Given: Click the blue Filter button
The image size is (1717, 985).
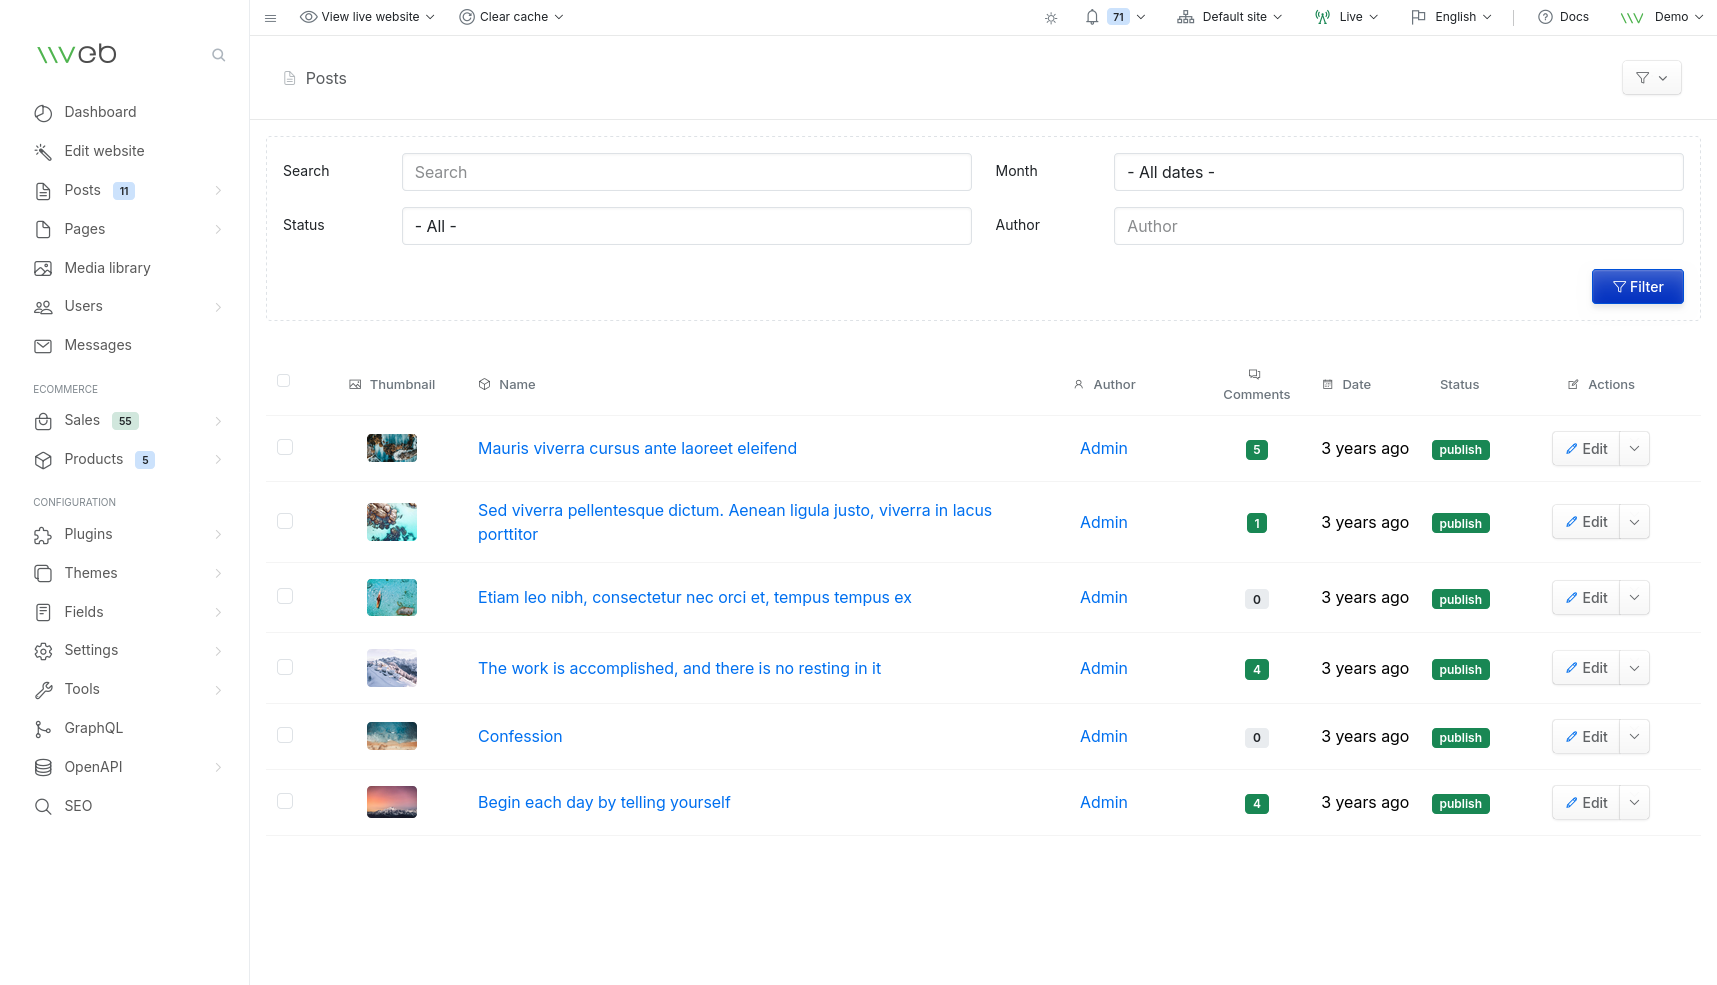Looking at the screenshot, I should click(1637, 287).
